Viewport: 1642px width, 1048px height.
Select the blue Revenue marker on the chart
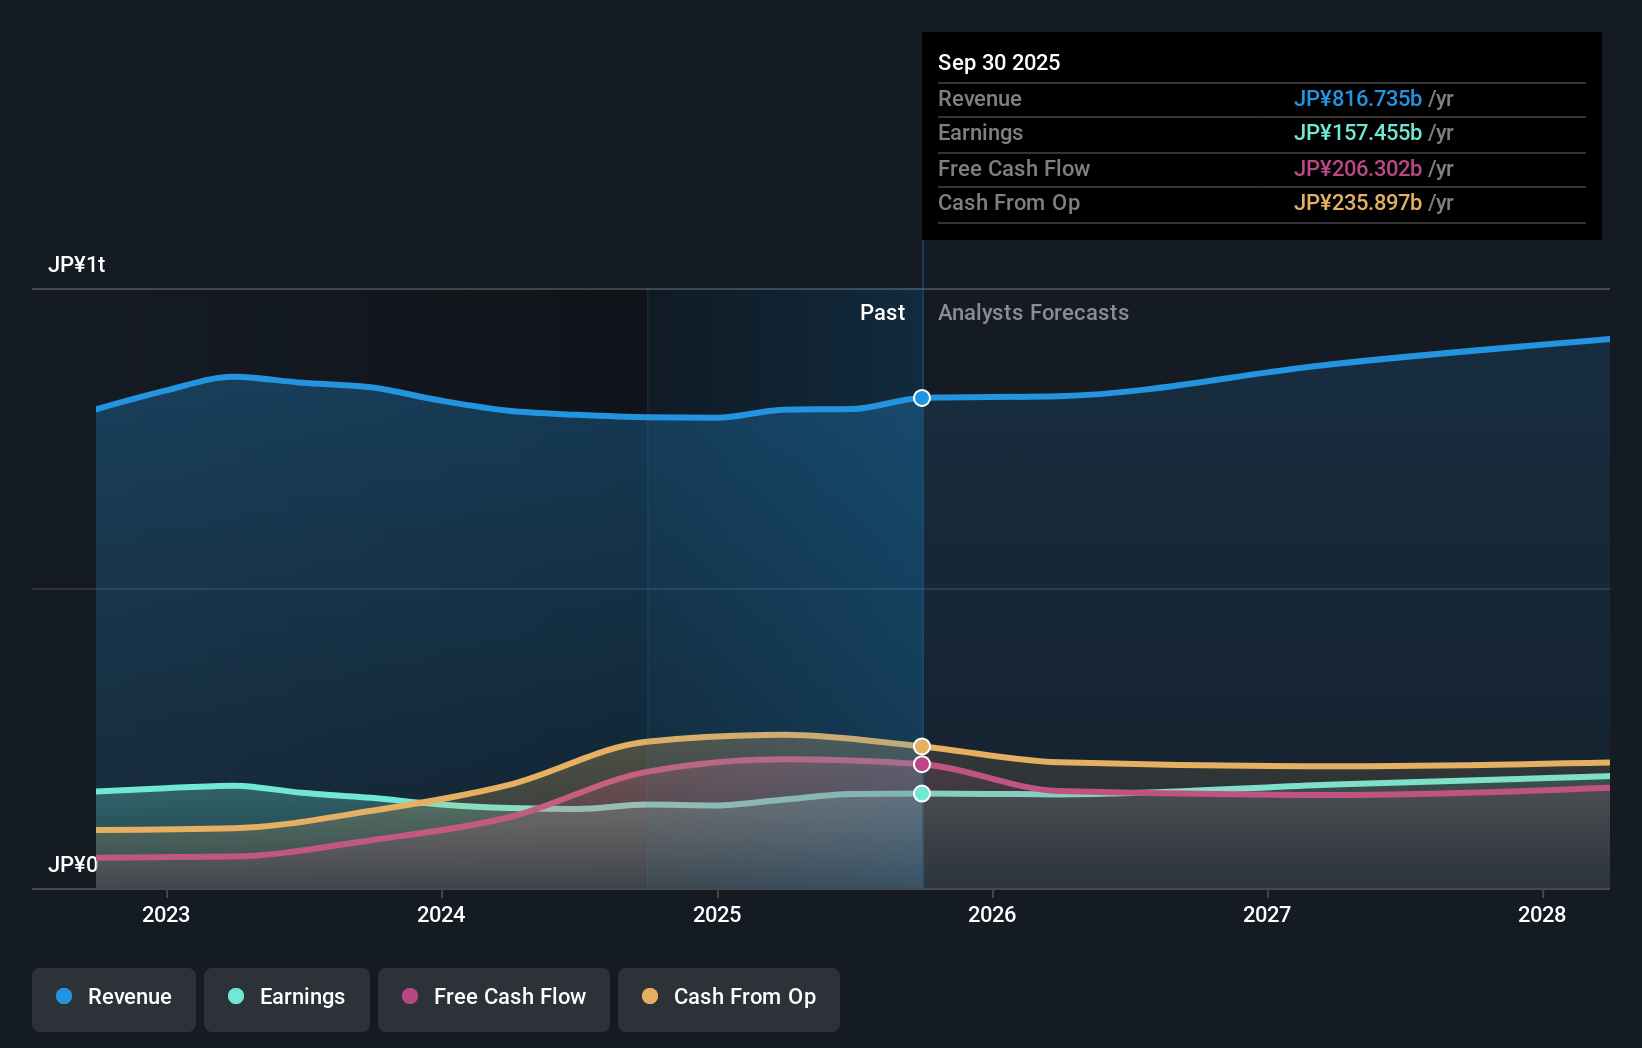coord(921,397)
